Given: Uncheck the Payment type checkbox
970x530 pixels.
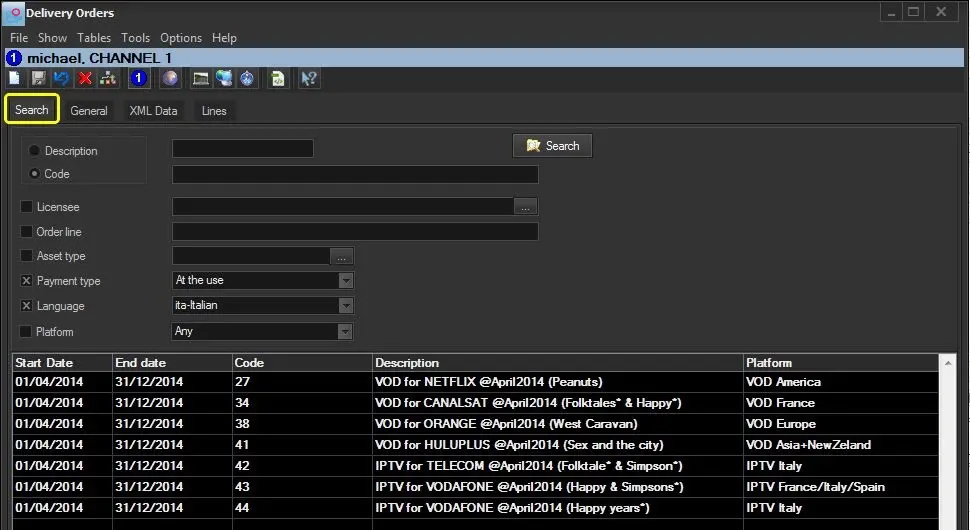Looking at the screenshot, I should [27, 281].
